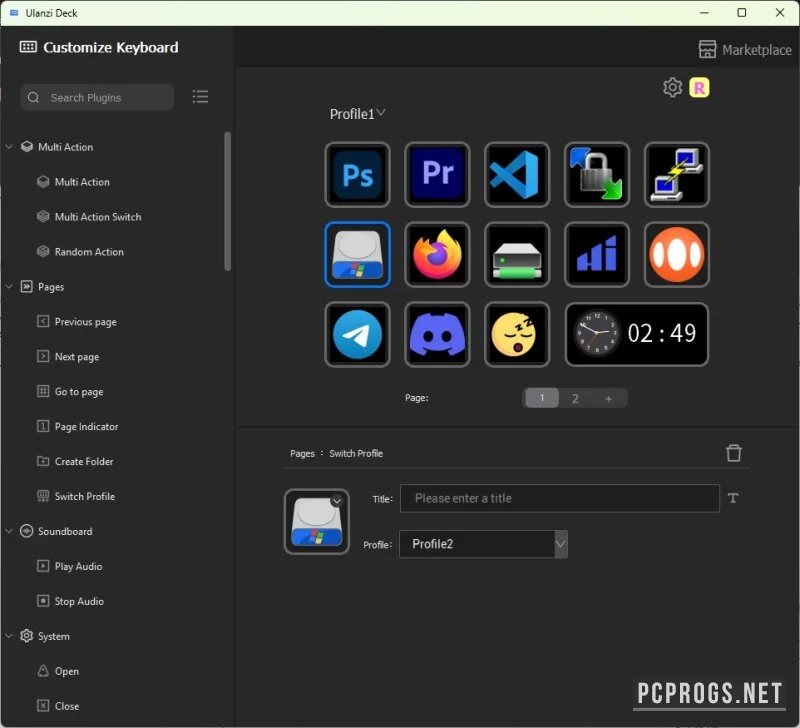The image size is (800, 728).
Task: Select the Premiere Pro key
Action: [437, 174]
